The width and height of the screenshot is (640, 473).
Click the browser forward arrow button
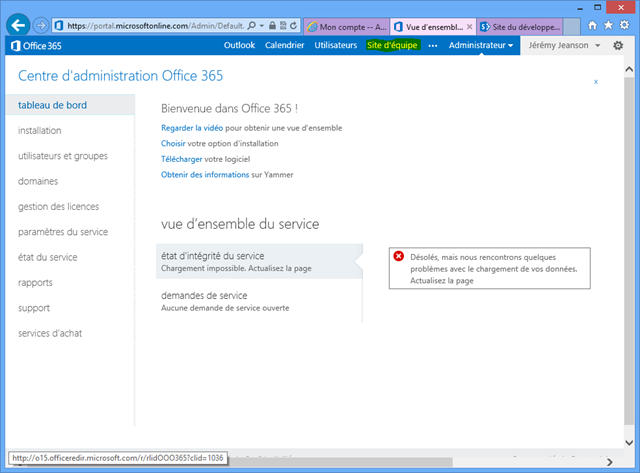tap(40, 26)
